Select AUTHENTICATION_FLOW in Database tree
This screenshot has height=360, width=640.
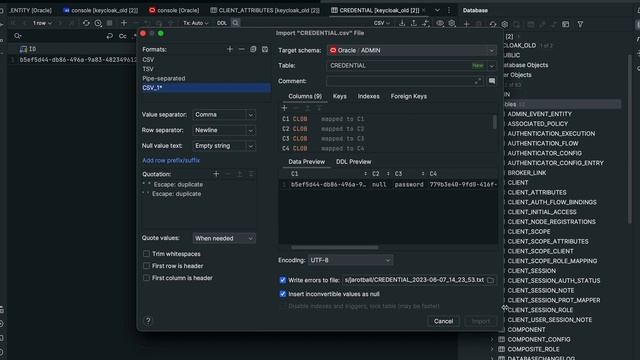543,143
